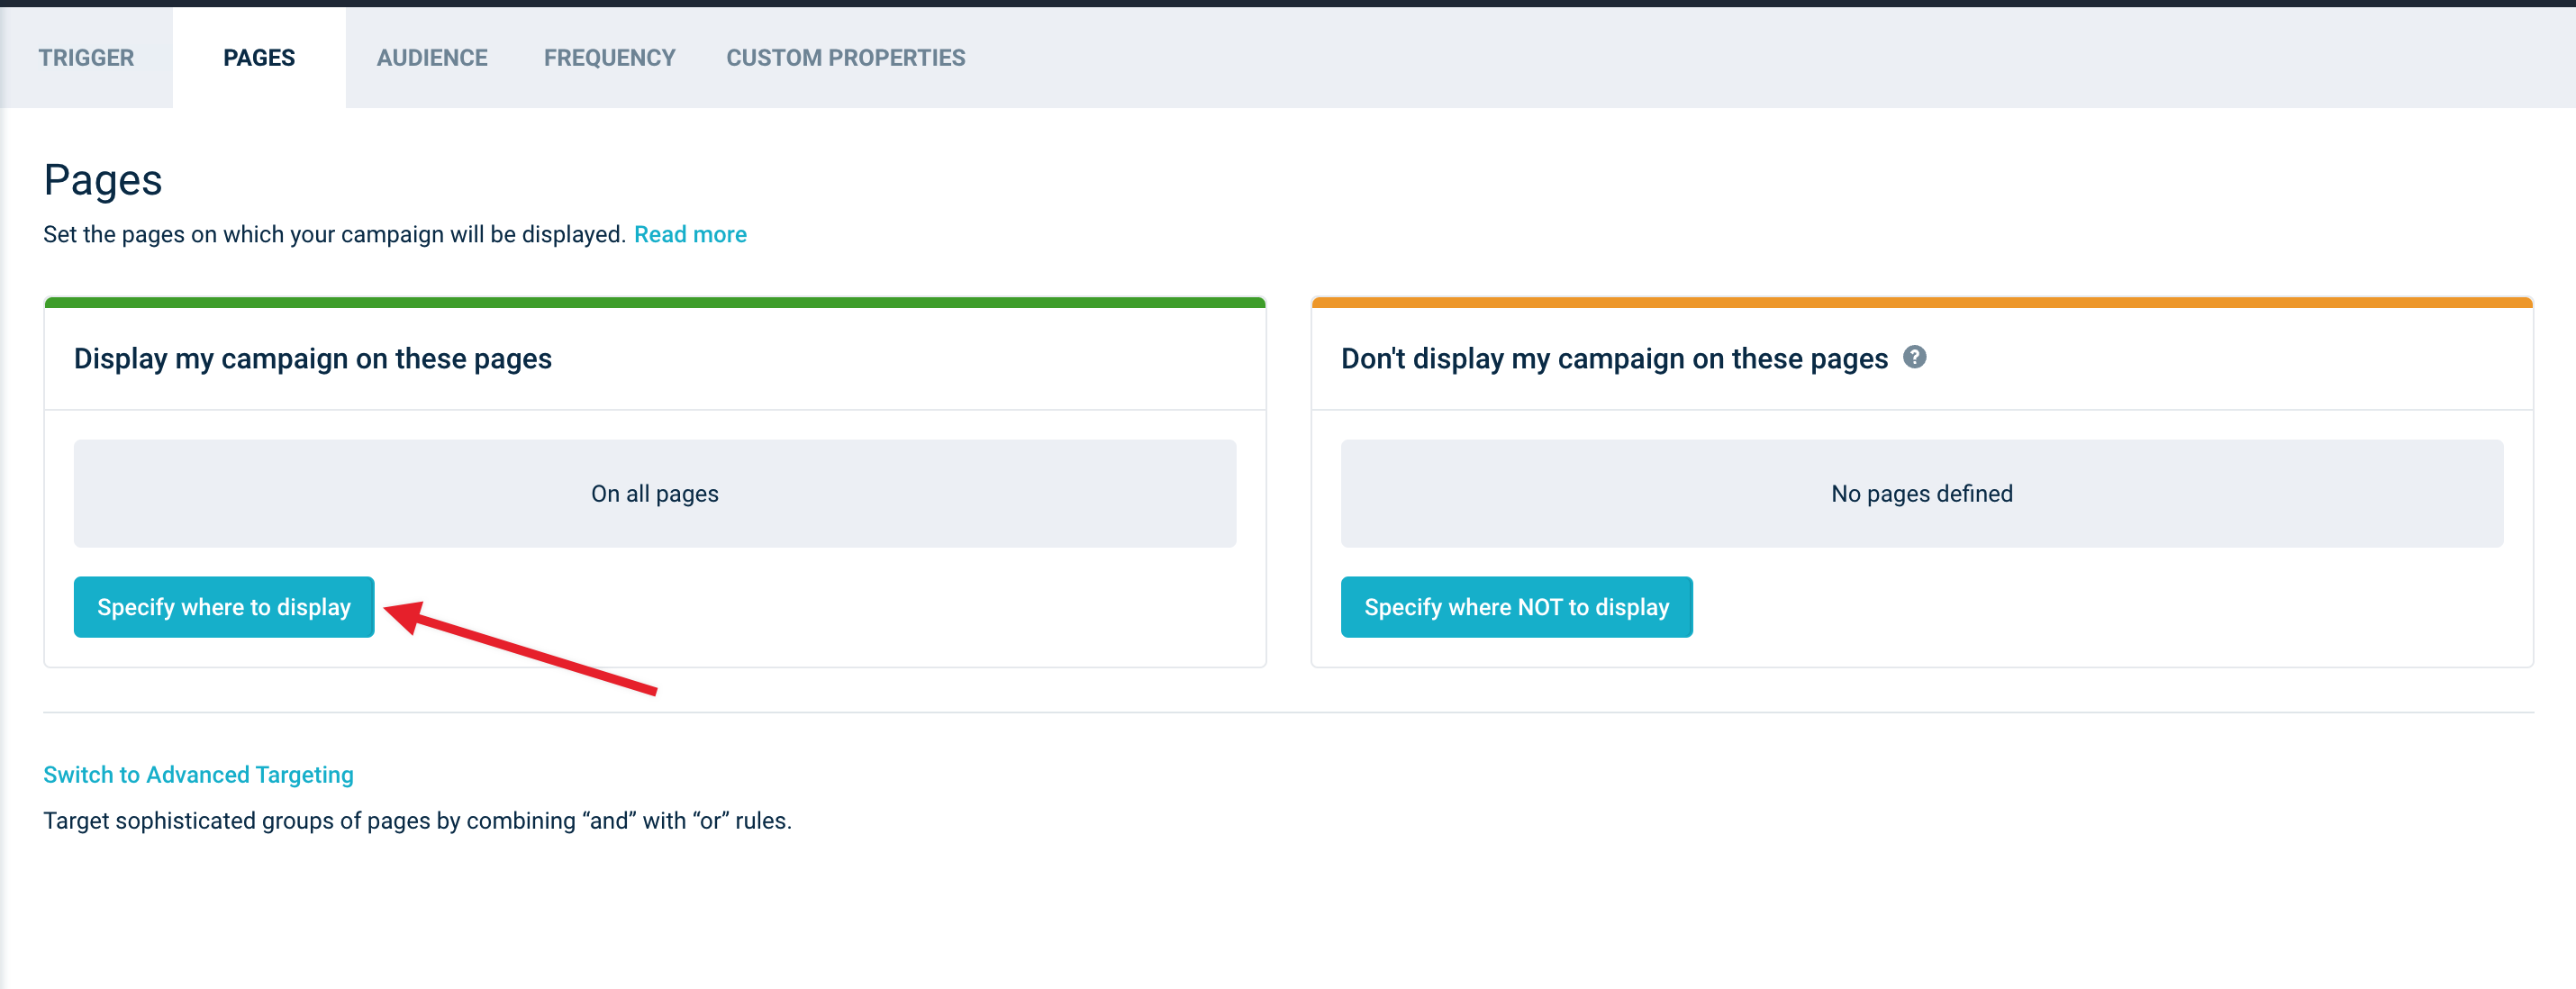This screenshot has width=2576, height=989.
Task: Go to the Frequency tab
Action: coord(609,58)
